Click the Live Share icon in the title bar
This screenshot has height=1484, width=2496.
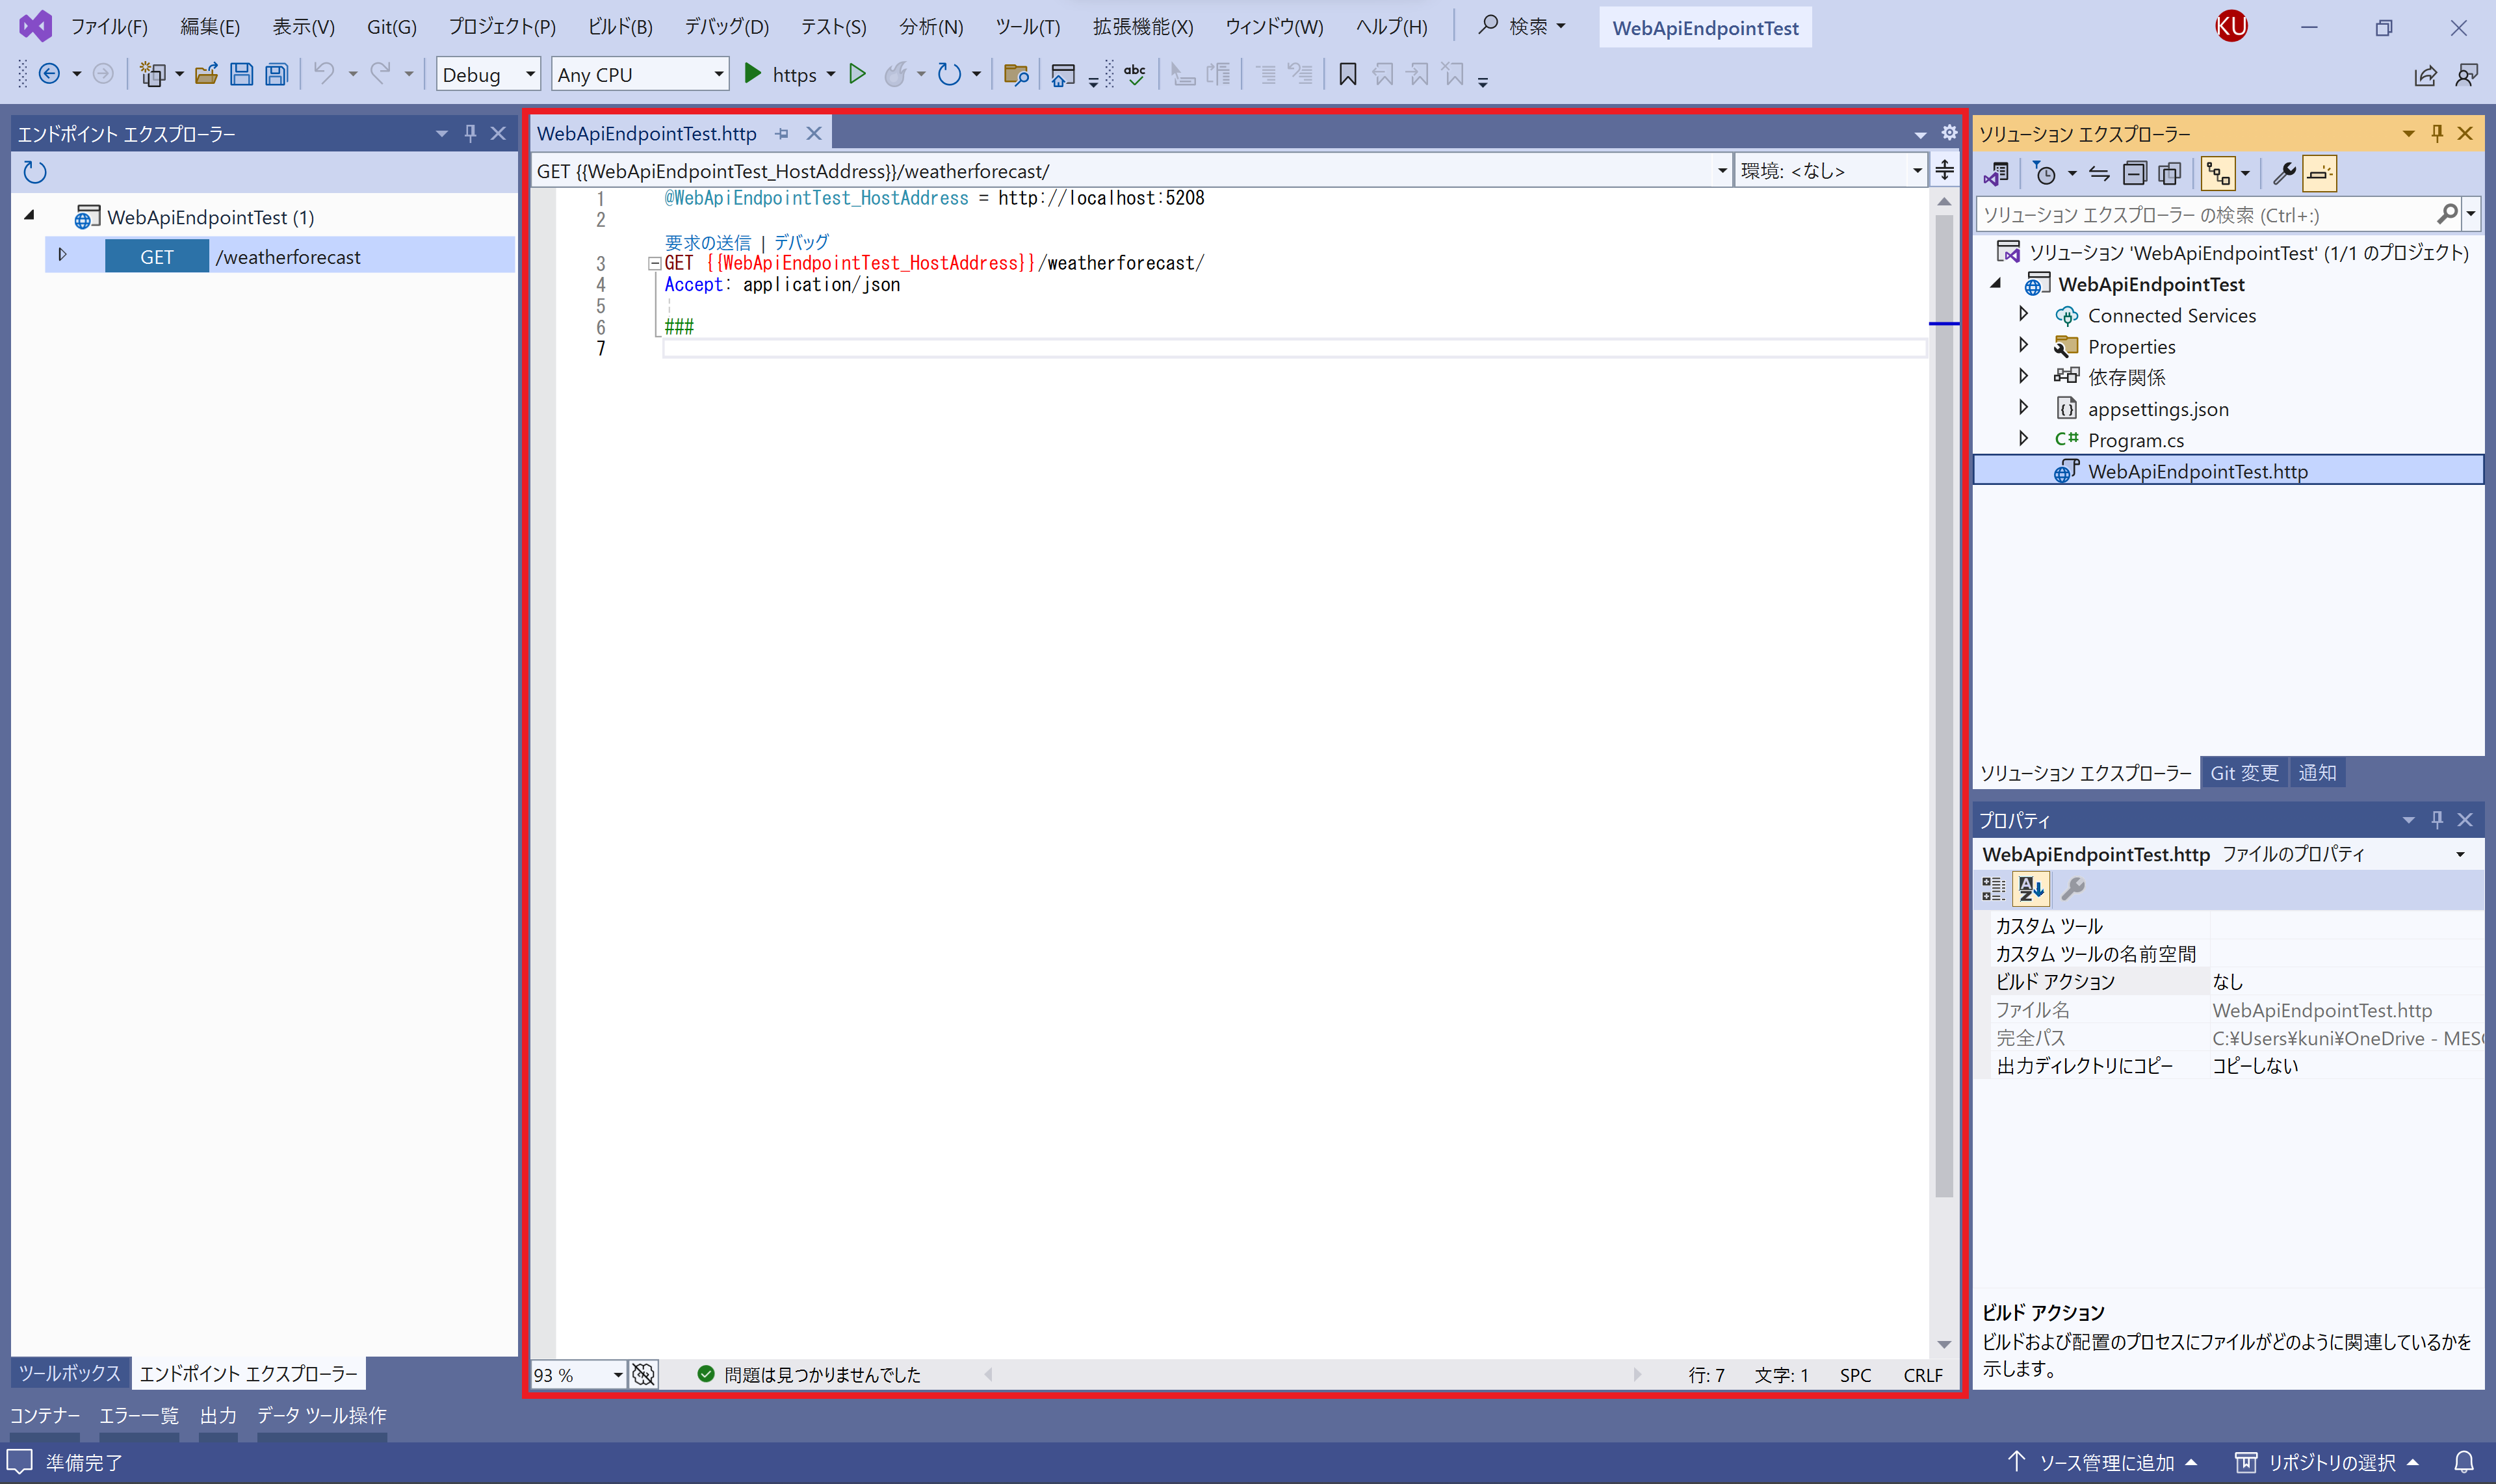pyautogui.click(x=2425, y=75)
